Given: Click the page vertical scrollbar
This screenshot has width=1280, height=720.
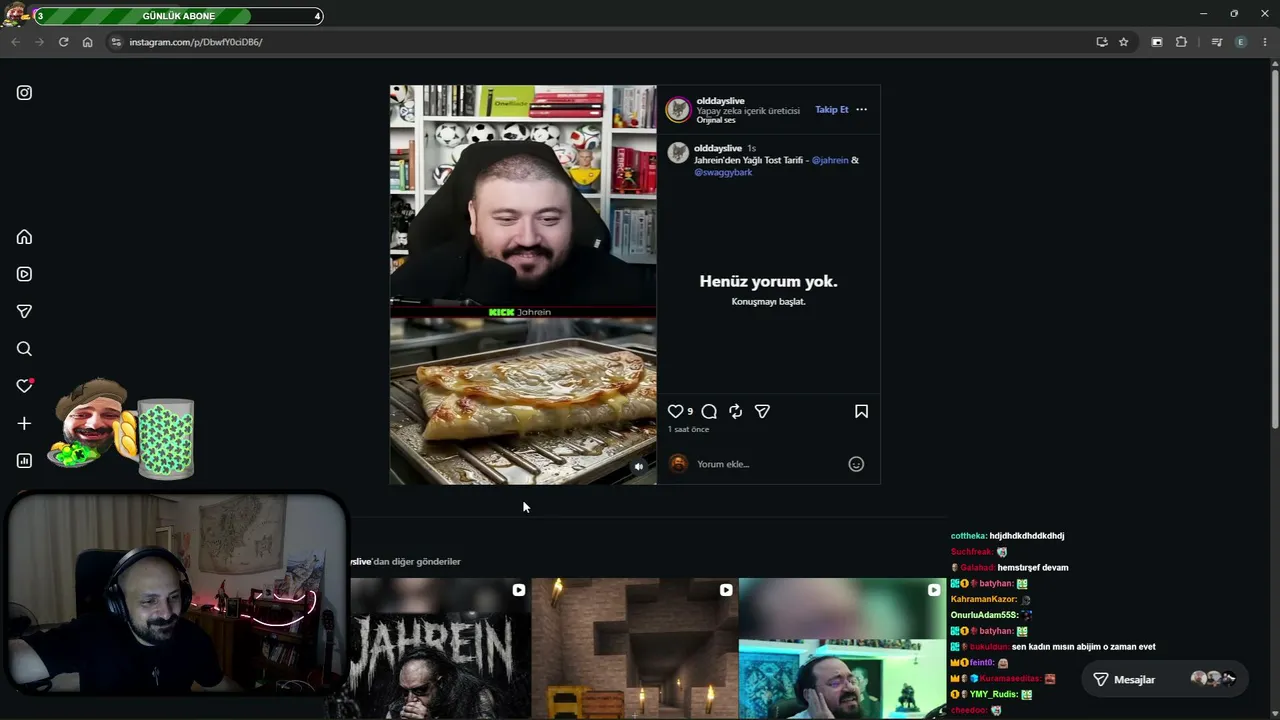Looking at the screenshot, I should click(x=1274, y=250).
